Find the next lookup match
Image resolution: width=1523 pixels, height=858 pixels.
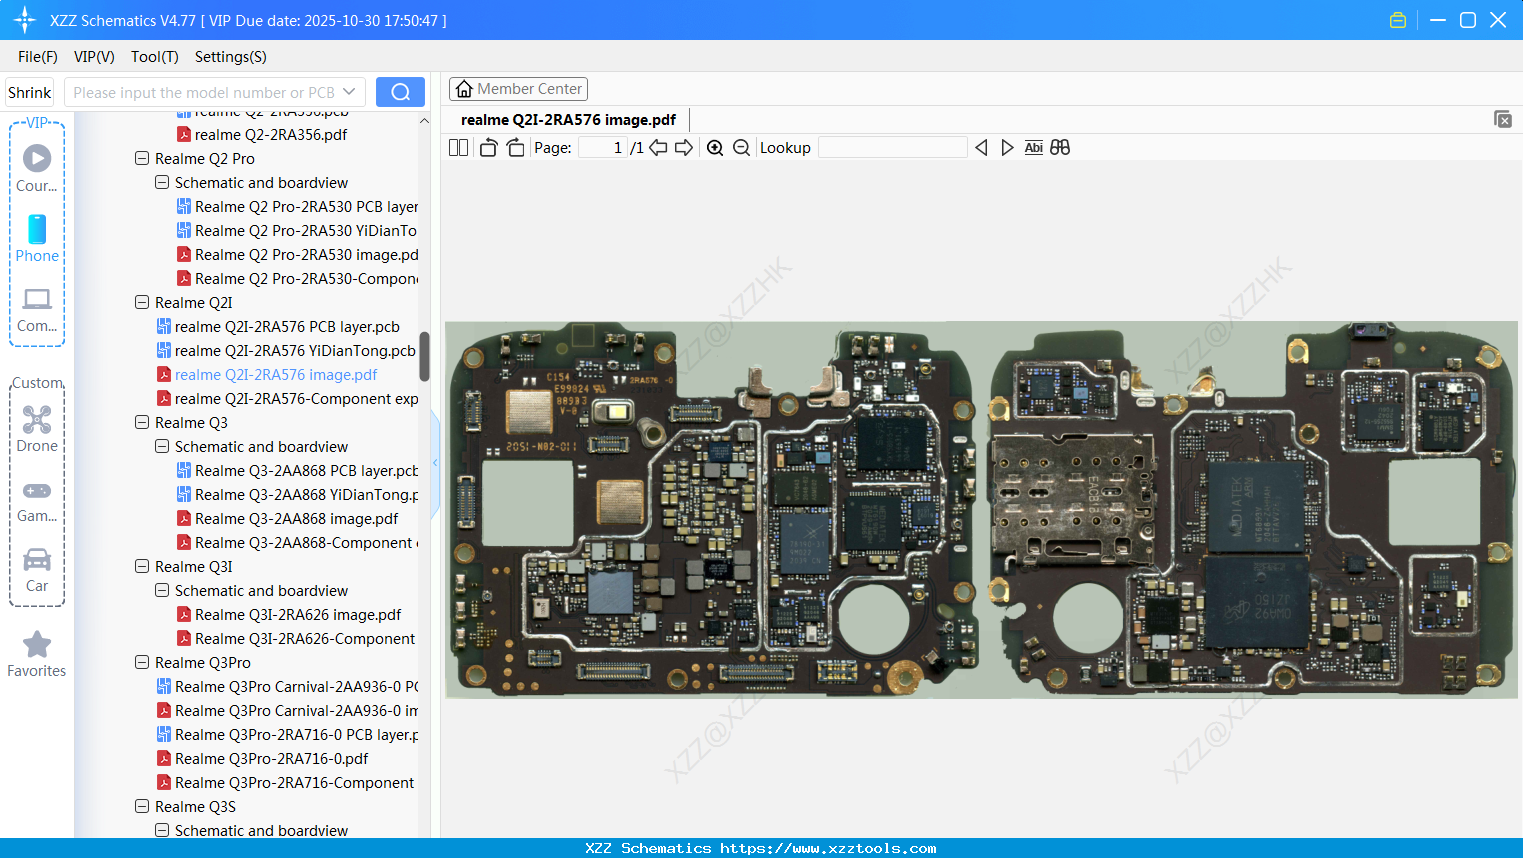coord(1007,148)
